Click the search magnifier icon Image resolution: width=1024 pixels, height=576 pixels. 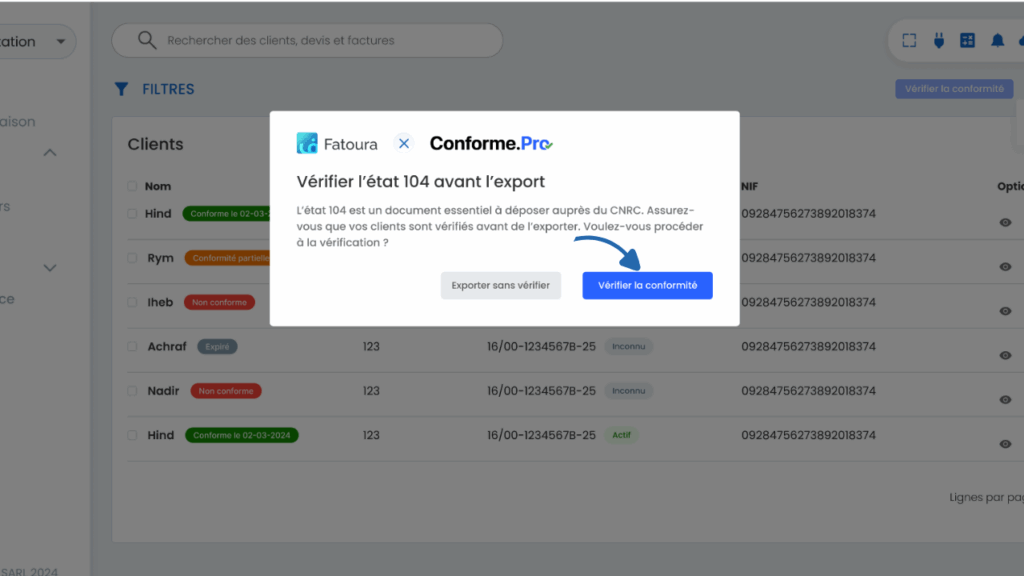click(147, 41)
